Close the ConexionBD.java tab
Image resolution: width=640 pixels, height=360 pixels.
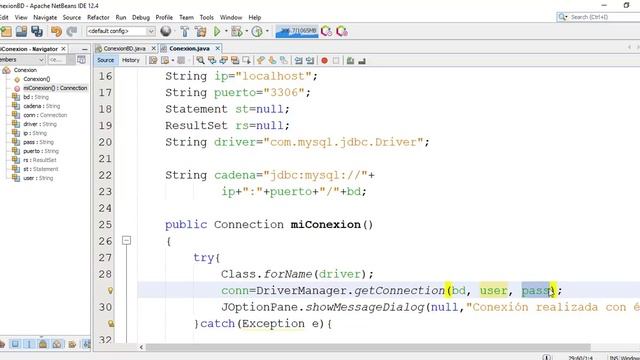tap(153, 49)
